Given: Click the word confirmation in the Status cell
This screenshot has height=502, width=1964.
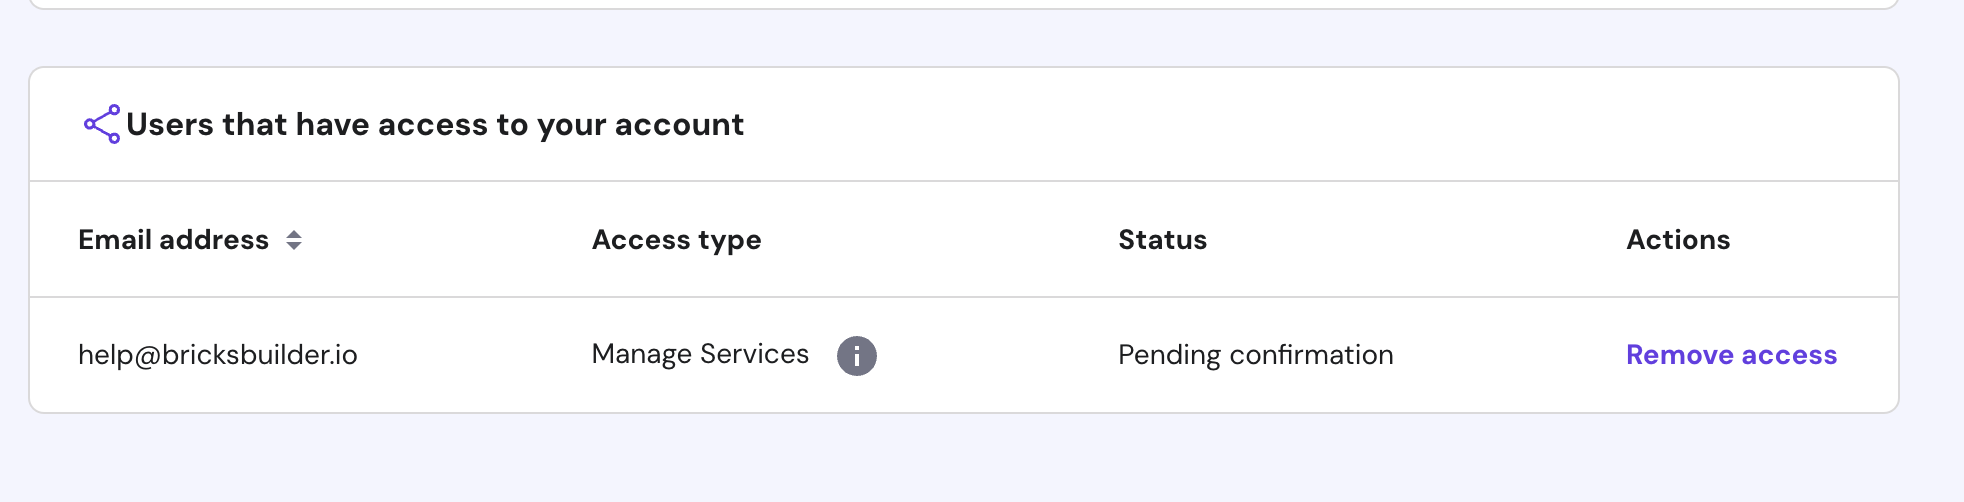Looking at the screenshot, I should tap(1311, 355).
